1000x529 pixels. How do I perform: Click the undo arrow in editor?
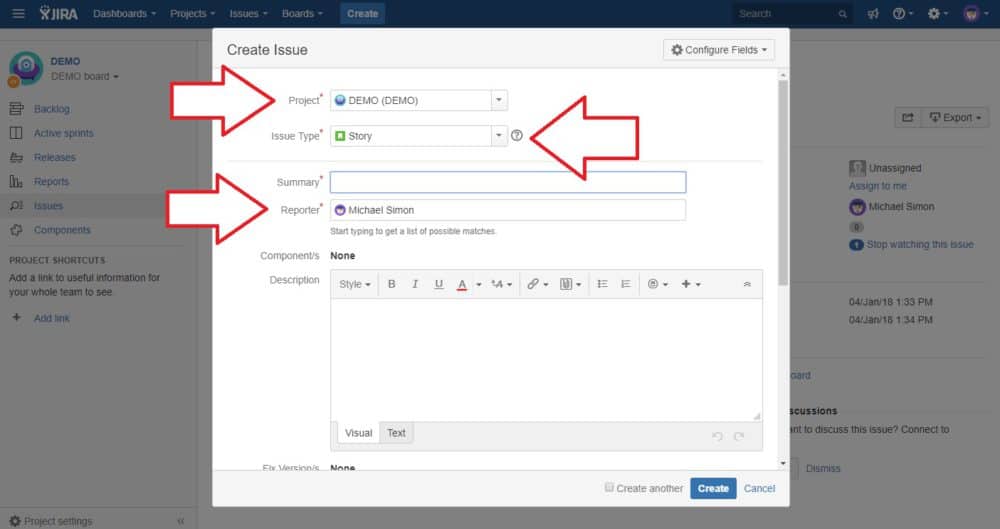pos(717,436)
